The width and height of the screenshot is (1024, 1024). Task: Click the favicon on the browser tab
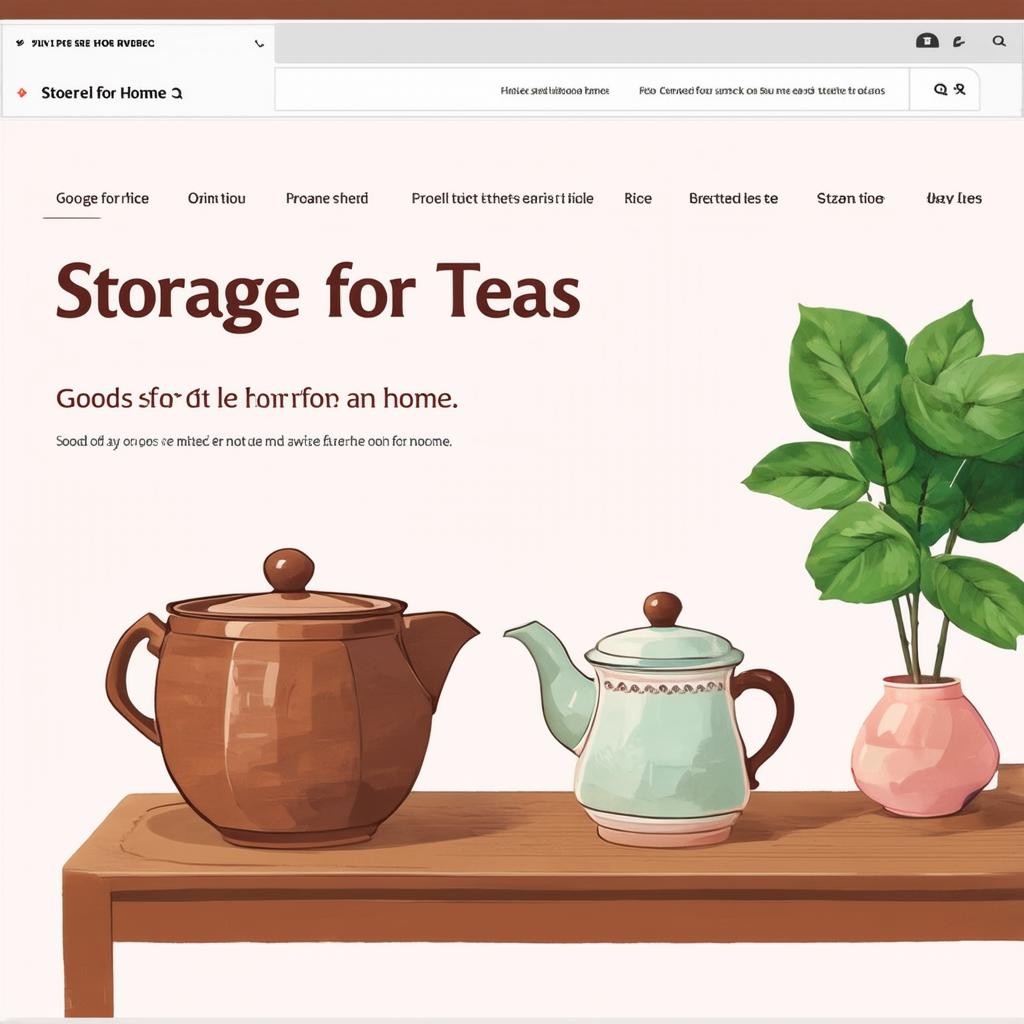[20, 44]
